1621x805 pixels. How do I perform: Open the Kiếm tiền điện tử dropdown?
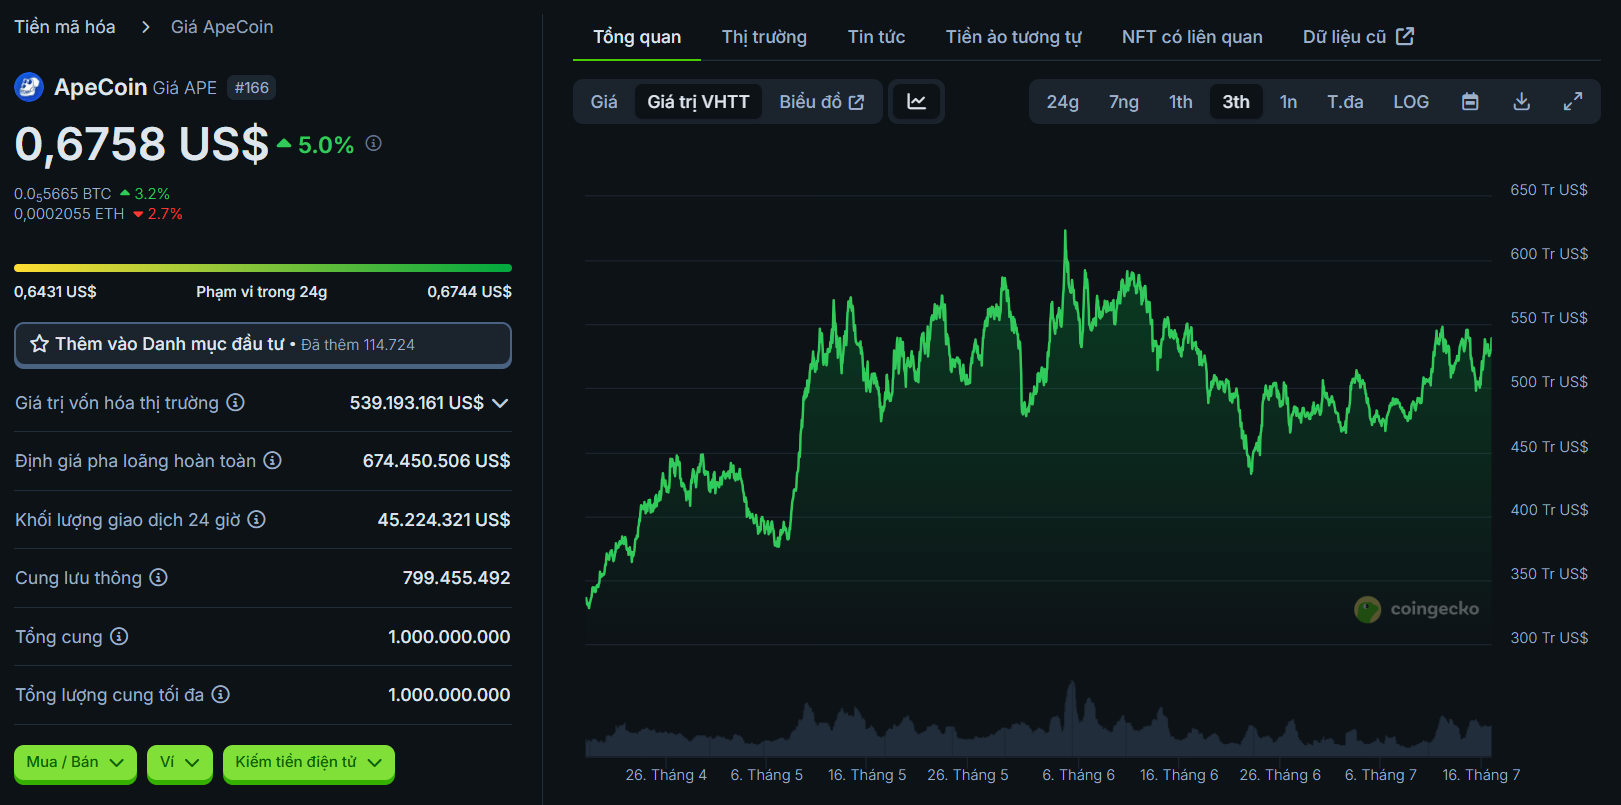tap(308, 763)
